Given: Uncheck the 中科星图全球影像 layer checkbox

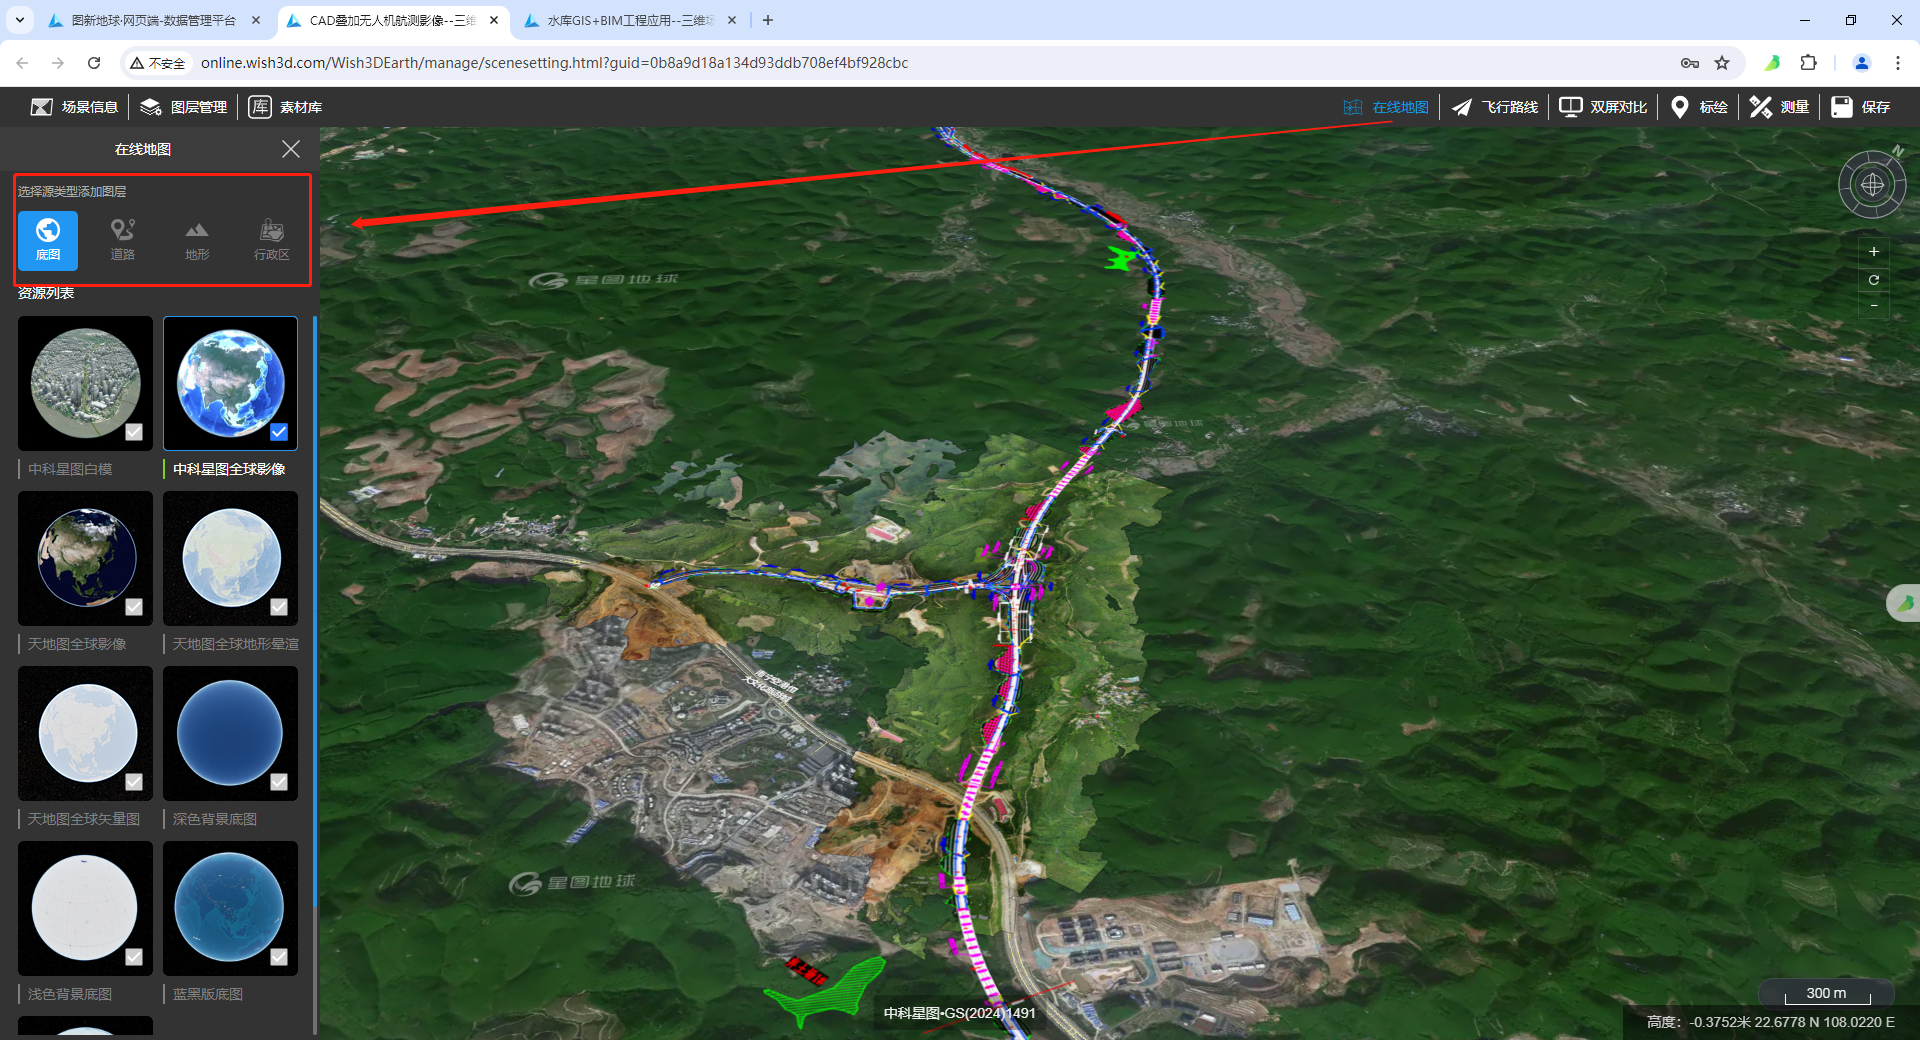Looking at the screenshot, I should (x=279, y=432).
